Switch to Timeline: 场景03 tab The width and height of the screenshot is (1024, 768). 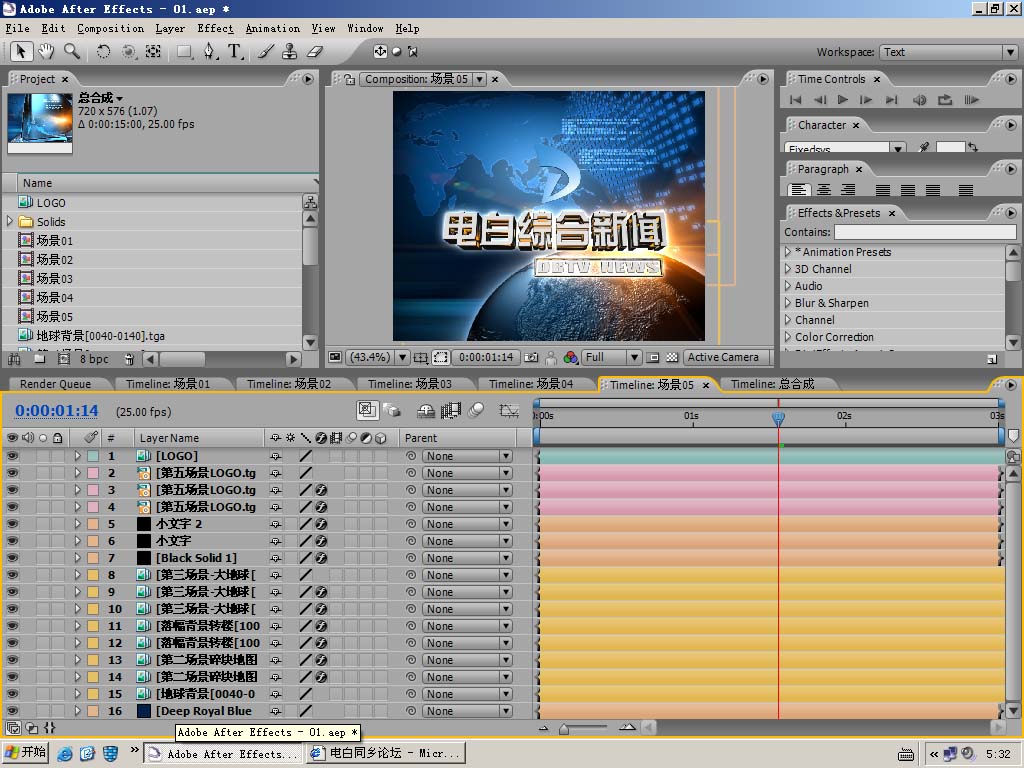click(x=409, y=384)
